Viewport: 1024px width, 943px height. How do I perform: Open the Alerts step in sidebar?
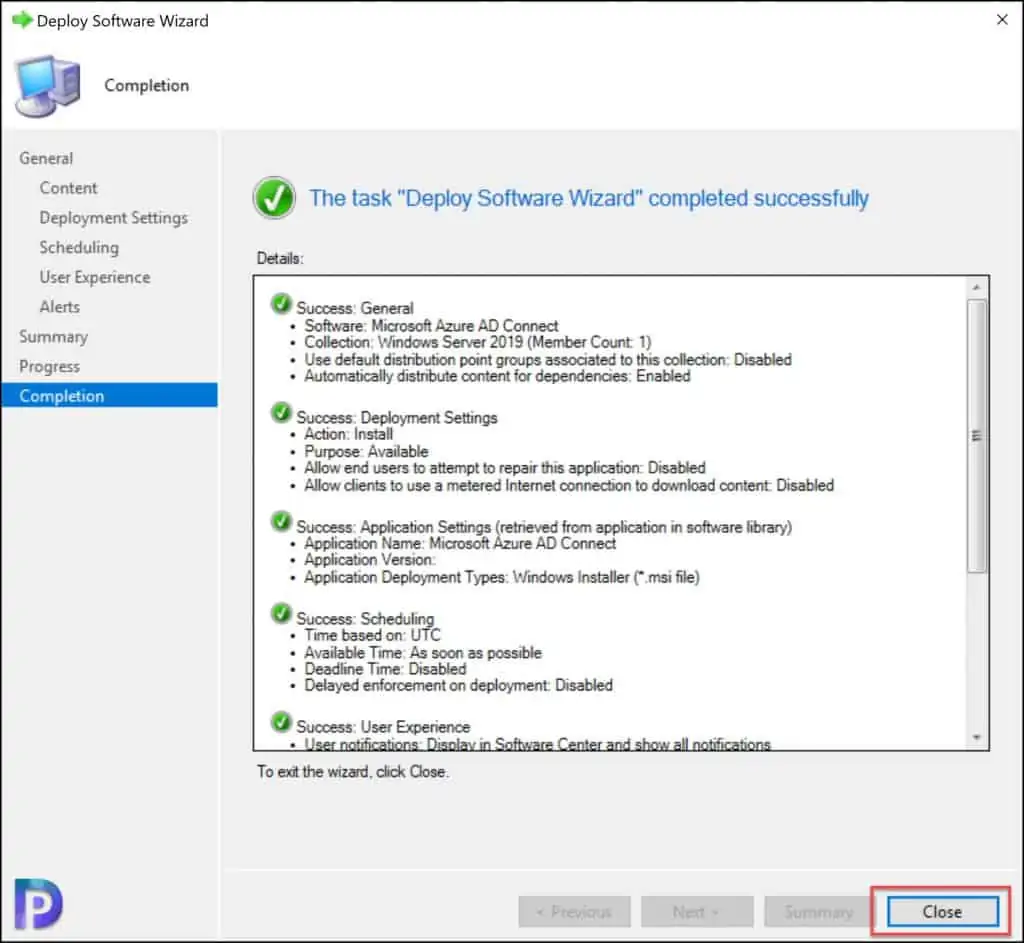point(59,307)
